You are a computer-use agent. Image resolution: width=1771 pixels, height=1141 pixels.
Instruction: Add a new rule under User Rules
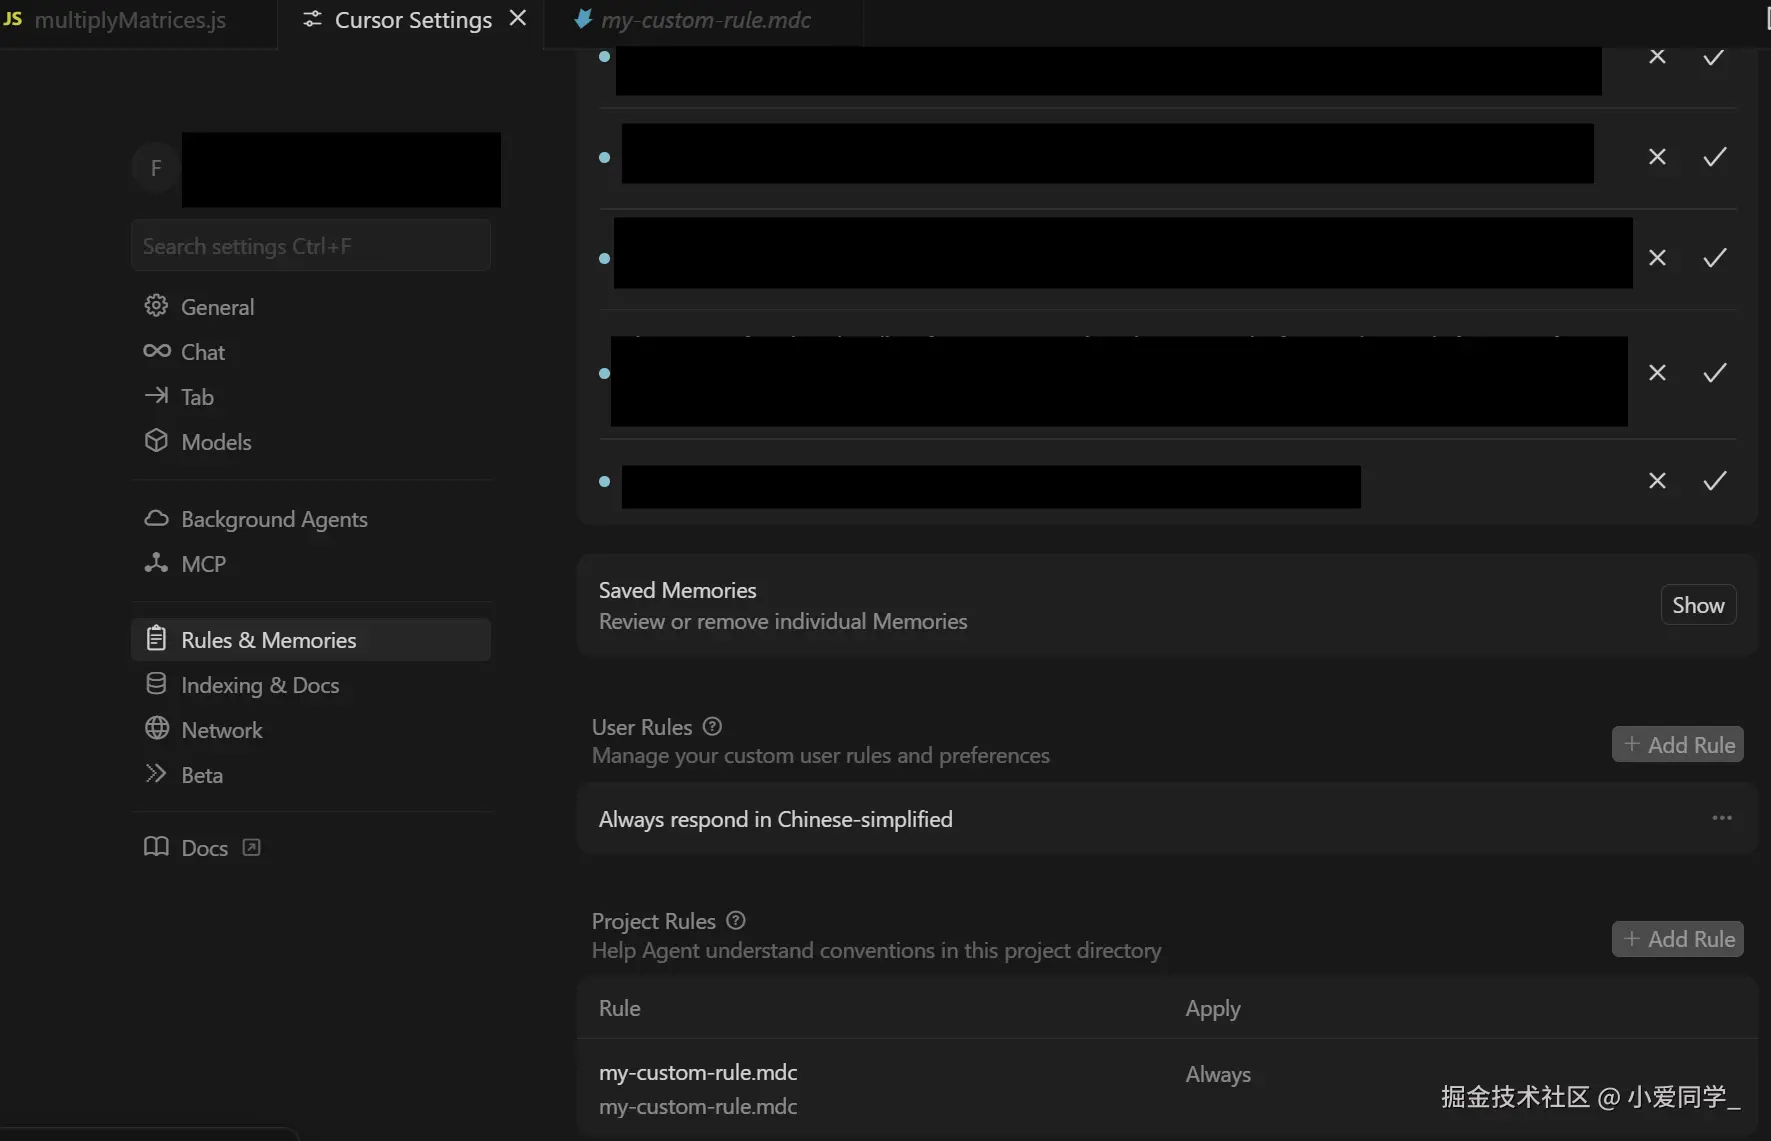coord(1678,745)
